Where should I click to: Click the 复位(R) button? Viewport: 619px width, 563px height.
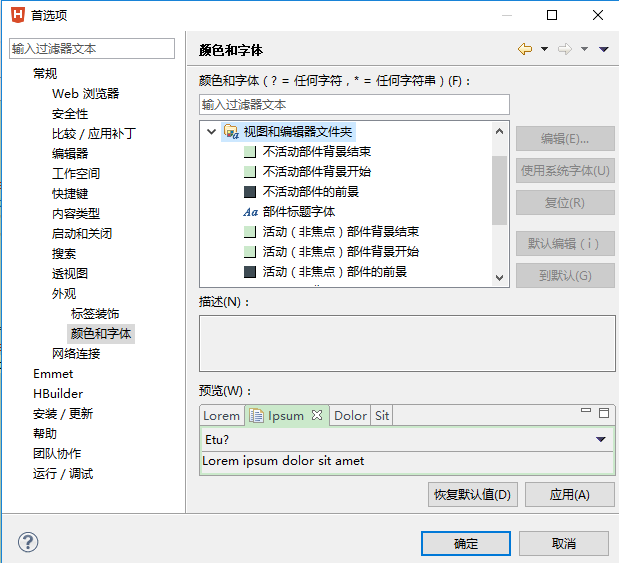coord(565,203)
